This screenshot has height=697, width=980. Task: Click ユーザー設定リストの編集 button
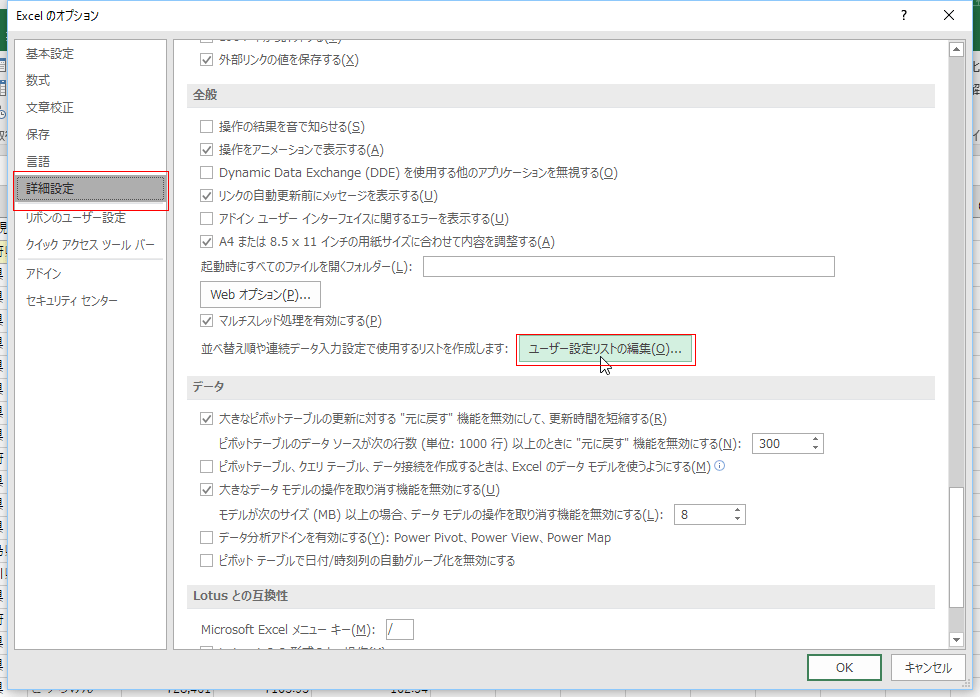pos(605,349)
